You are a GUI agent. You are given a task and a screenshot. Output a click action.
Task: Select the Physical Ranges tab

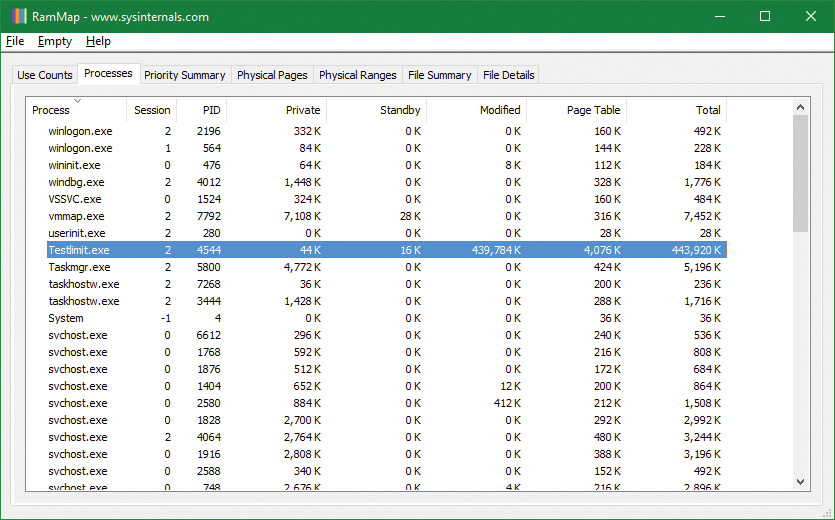click(358, 75)
